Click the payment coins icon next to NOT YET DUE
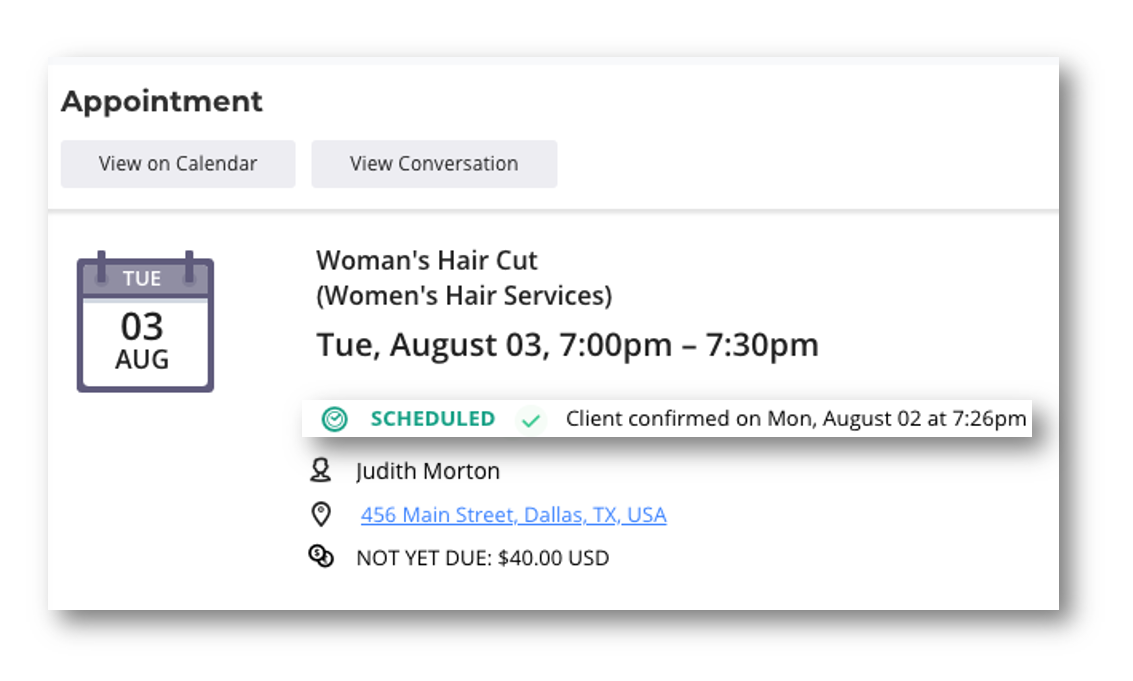 (321, 556)
